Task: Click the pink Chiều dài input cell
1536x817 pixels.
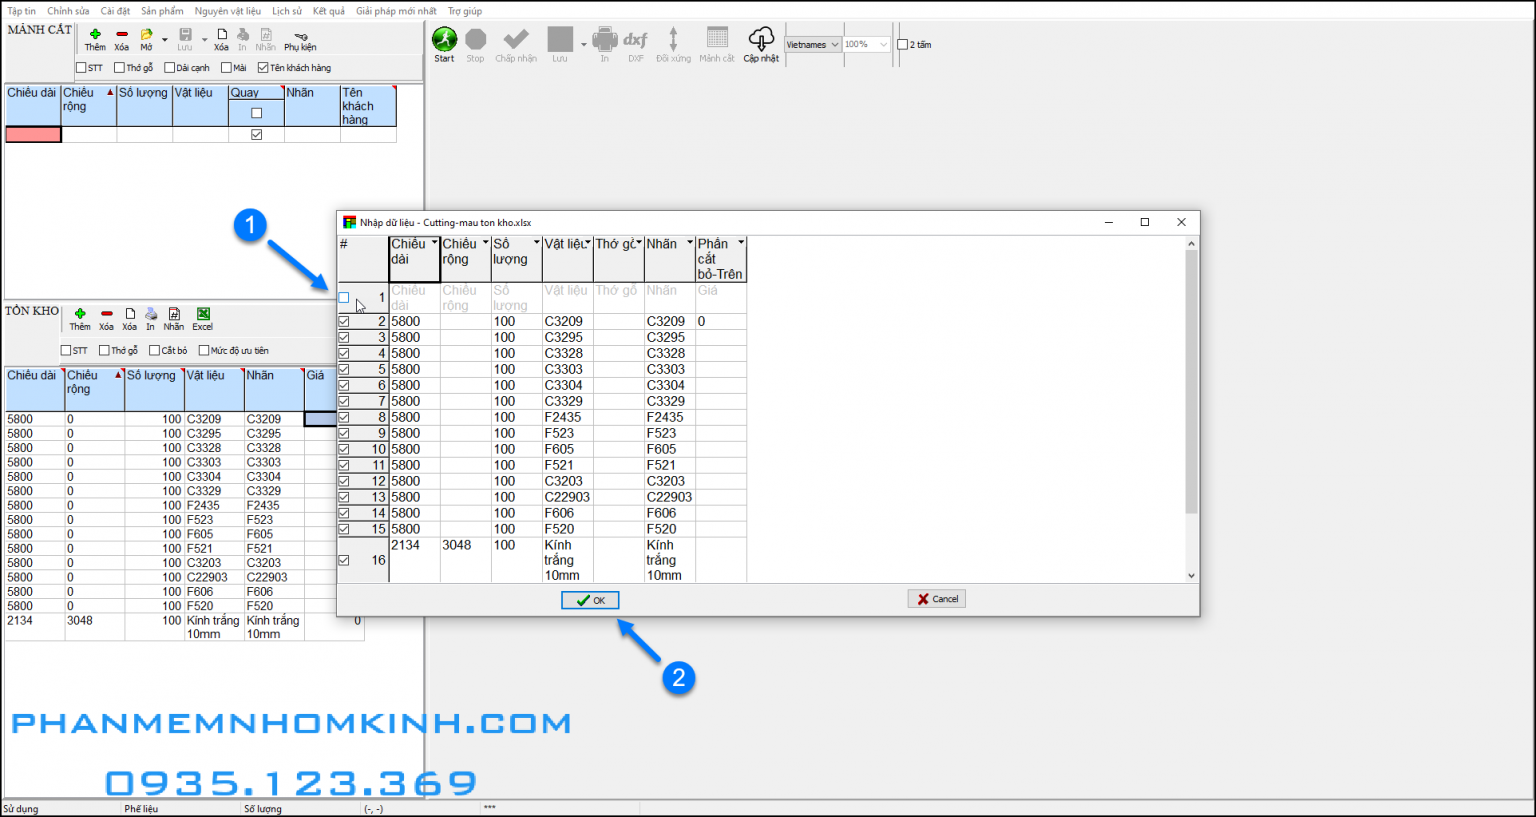Action: [33, 135]
